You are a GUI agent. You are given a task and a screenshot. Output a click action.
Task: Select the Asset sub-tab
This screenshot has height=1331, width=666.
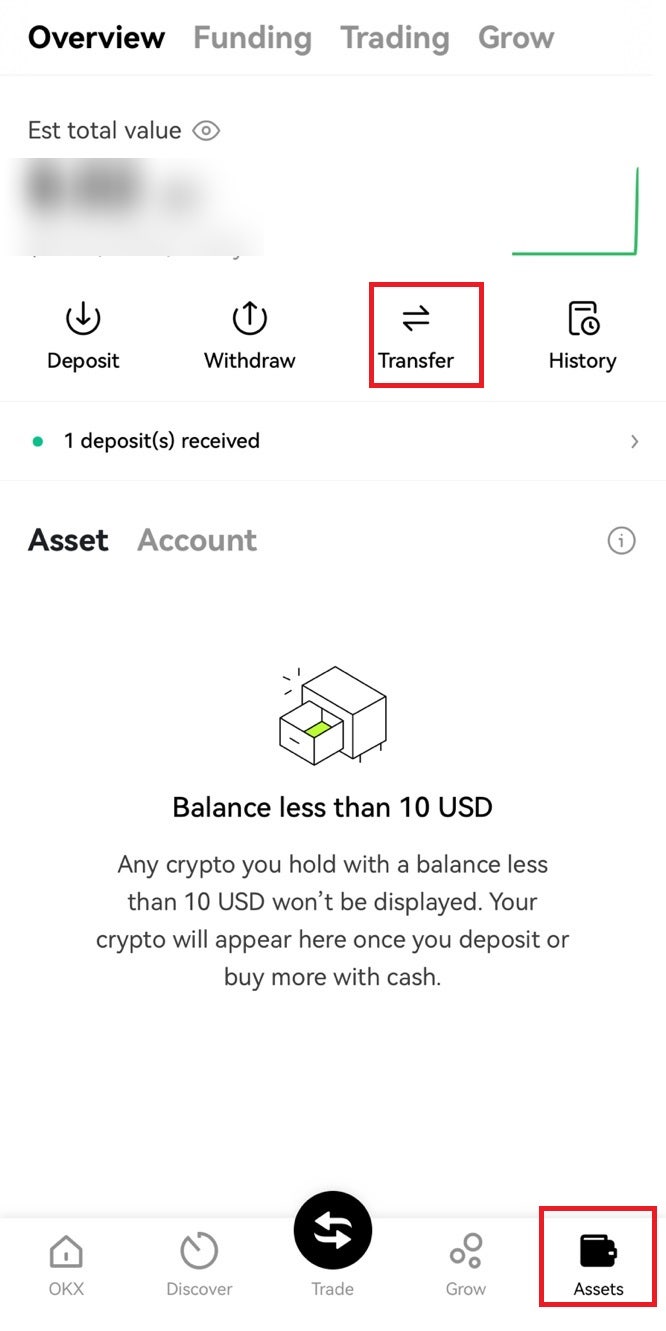68,540
